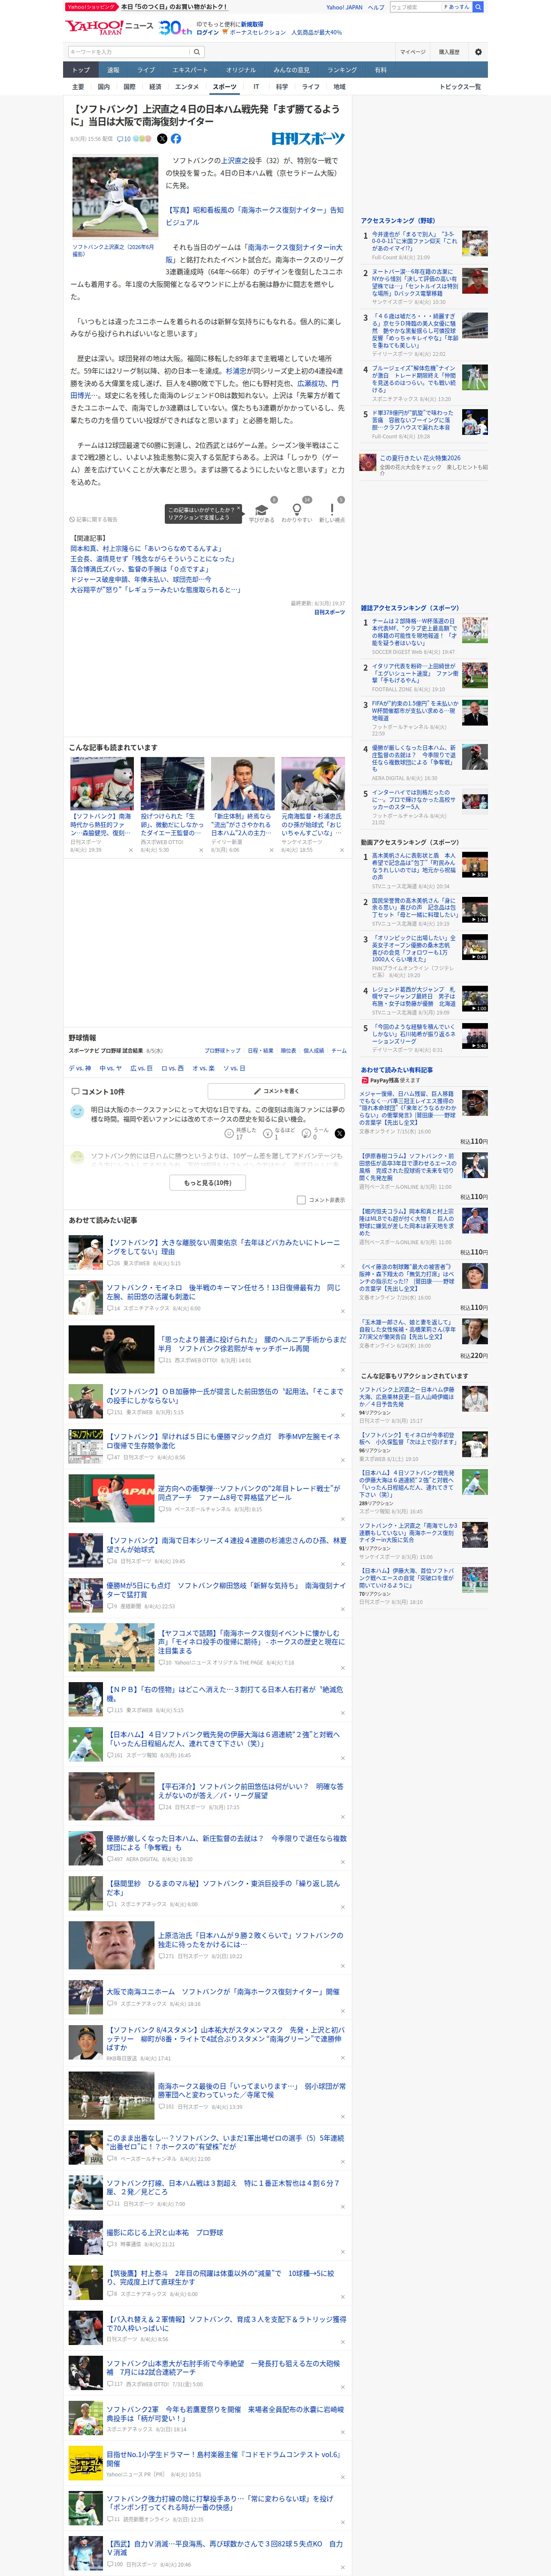Click the 日程・結果 link

[x=260, y=1051]
